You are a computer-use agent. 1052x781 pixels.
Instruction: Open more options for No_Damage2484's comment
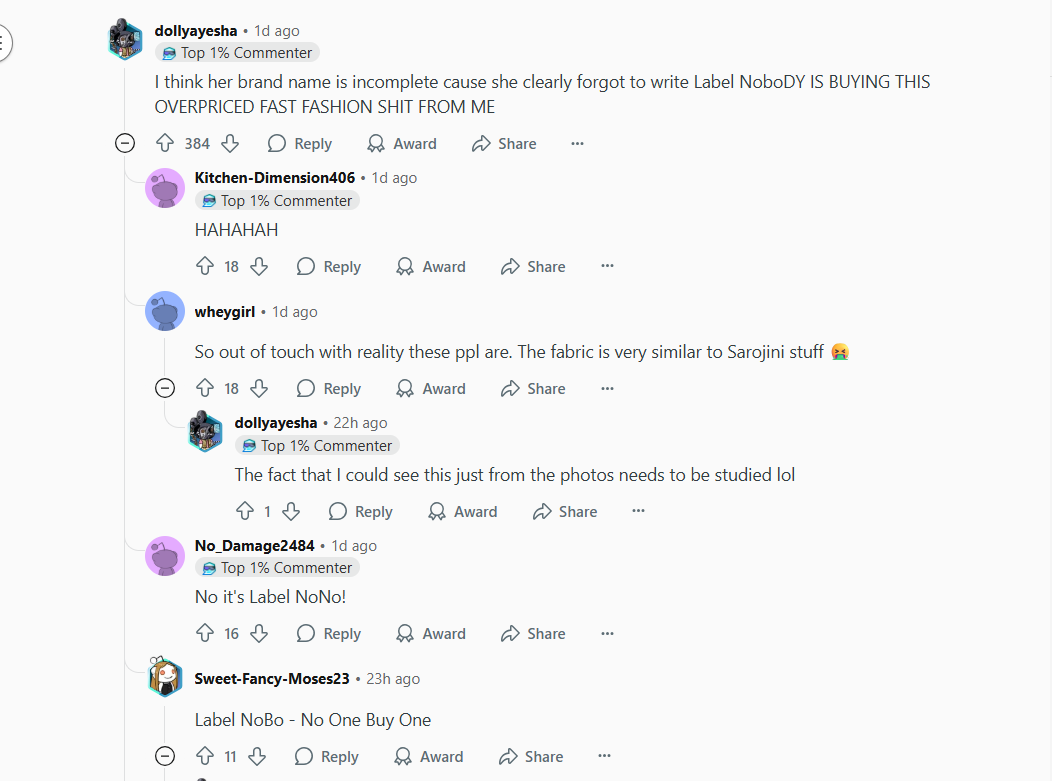point(607,633)
